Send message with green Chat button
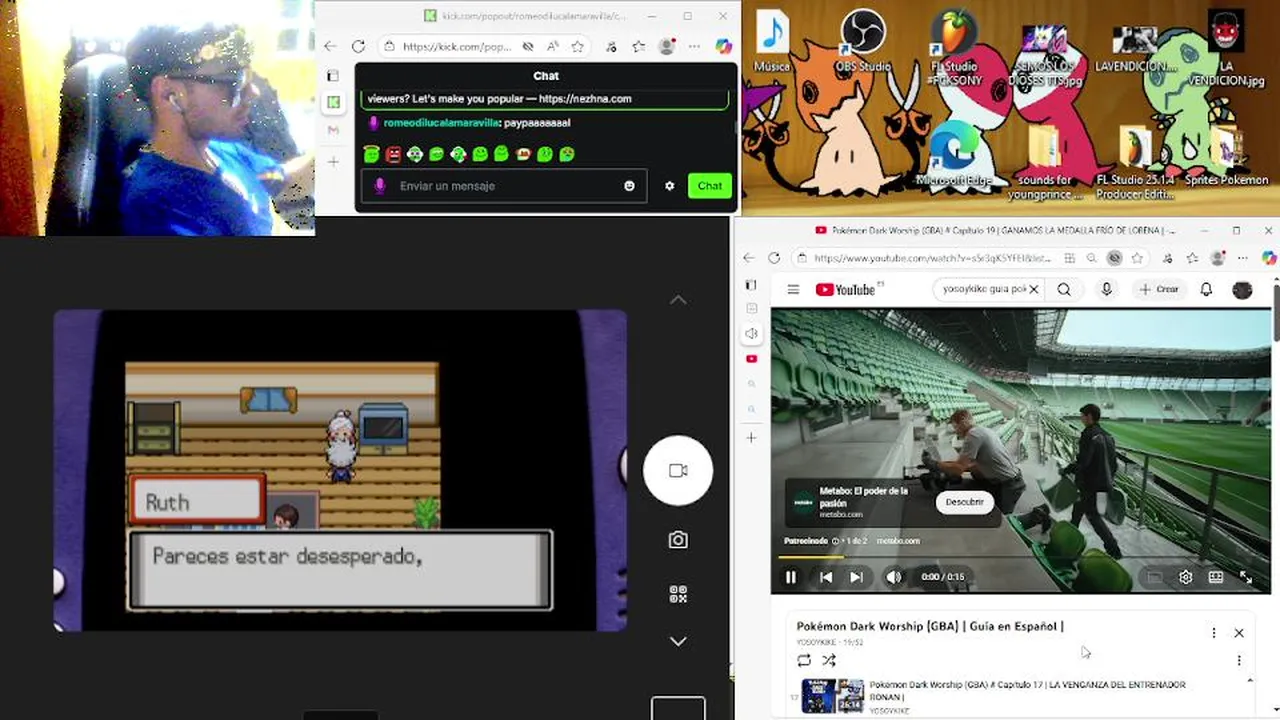Viewport: 1280px width, 720px height. click(709, 186)
